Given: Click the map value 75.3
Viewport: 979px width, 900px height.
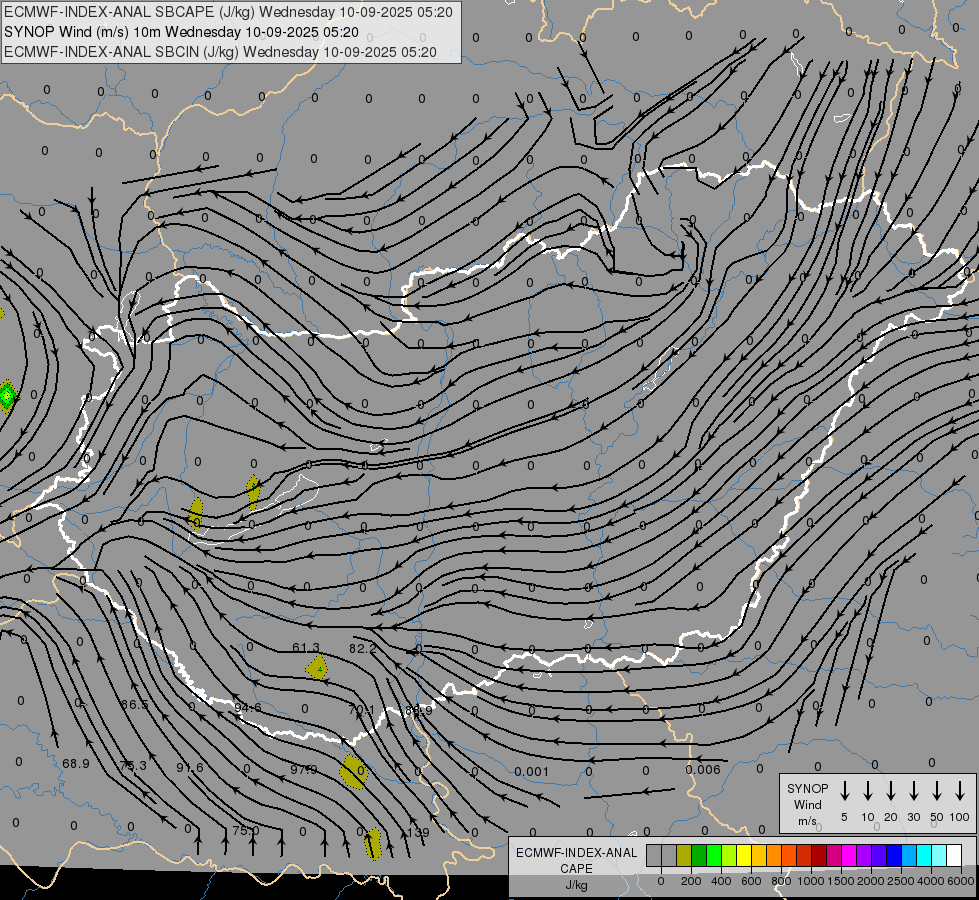Looking at the screenshot, I should (133, 765).
